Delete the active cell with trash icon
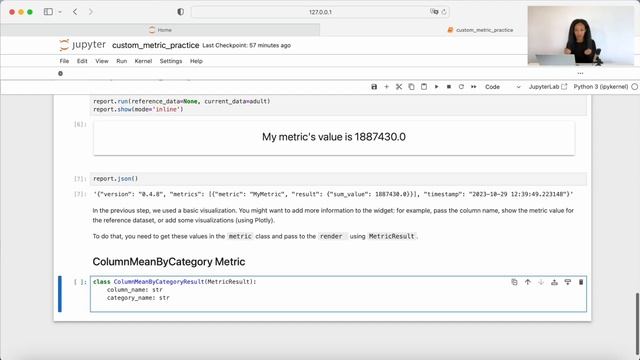The image size is (640, 360). tap(581, 282)
